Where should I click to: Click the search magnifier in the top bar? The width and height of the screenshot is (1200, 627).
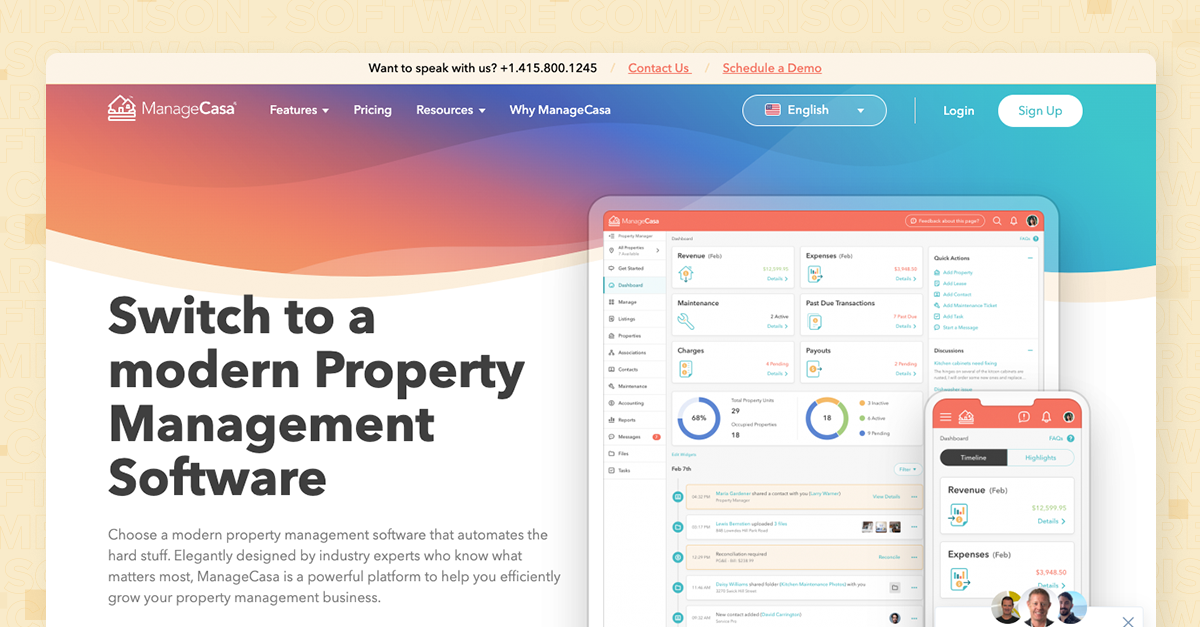(997, 220)
